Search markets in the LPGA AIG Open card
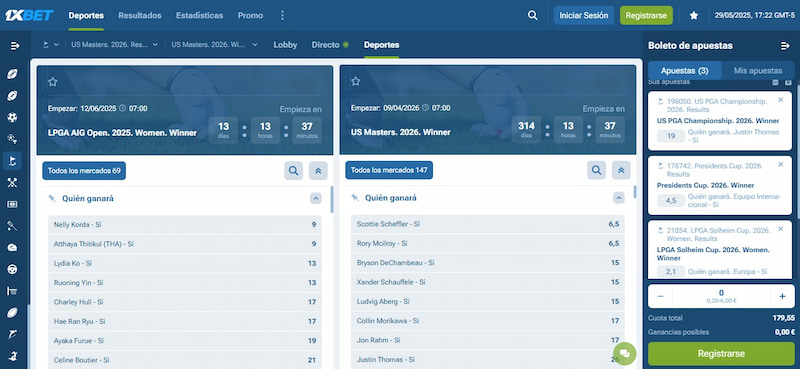Screen dimensions: 800x369 (x=293, y=170)
